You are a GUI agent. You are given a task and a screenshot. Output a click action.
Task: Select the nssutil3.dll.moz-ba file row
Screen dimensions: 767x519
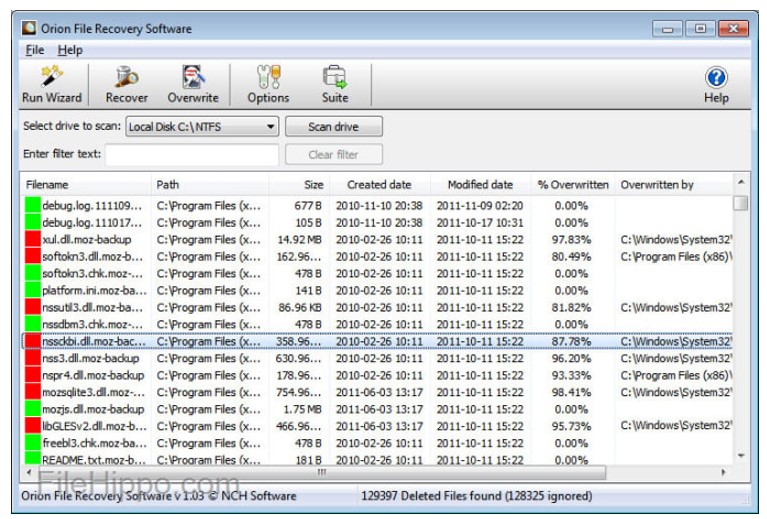(x=377, y=307)
